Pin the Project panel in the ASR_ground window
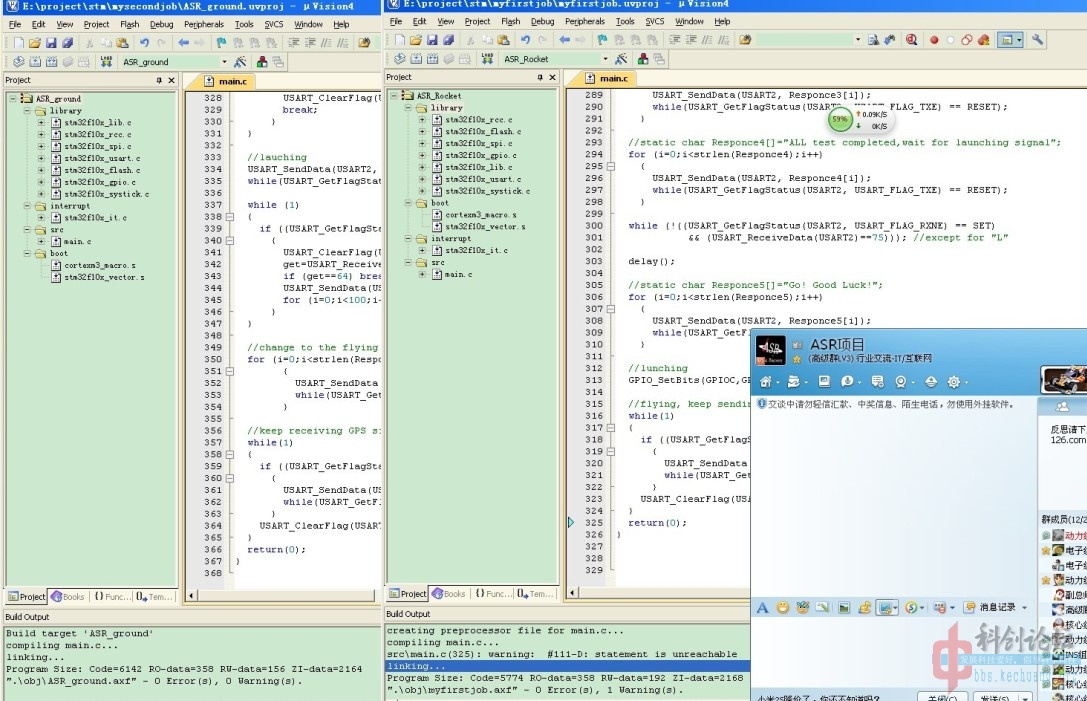 tap(159, 80)
